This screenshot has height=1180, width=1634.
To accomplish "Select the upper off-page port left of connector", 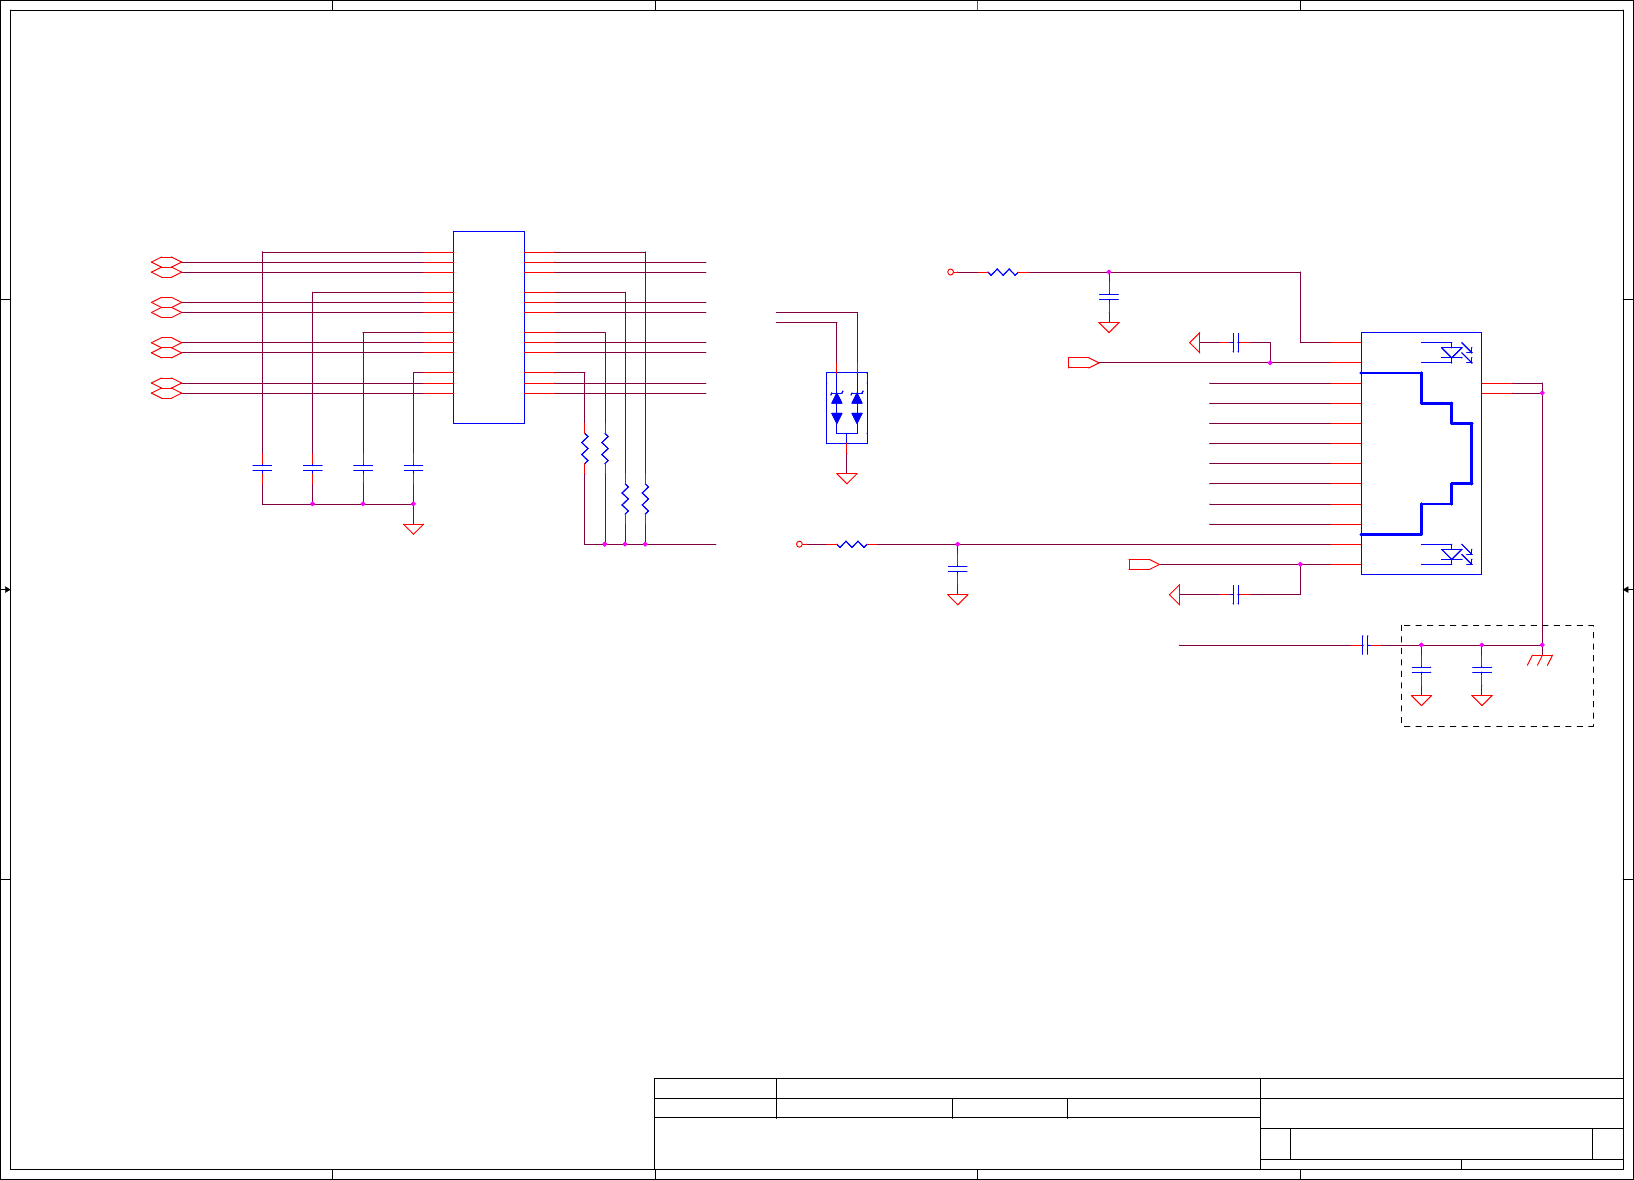I will point(1084,362).
